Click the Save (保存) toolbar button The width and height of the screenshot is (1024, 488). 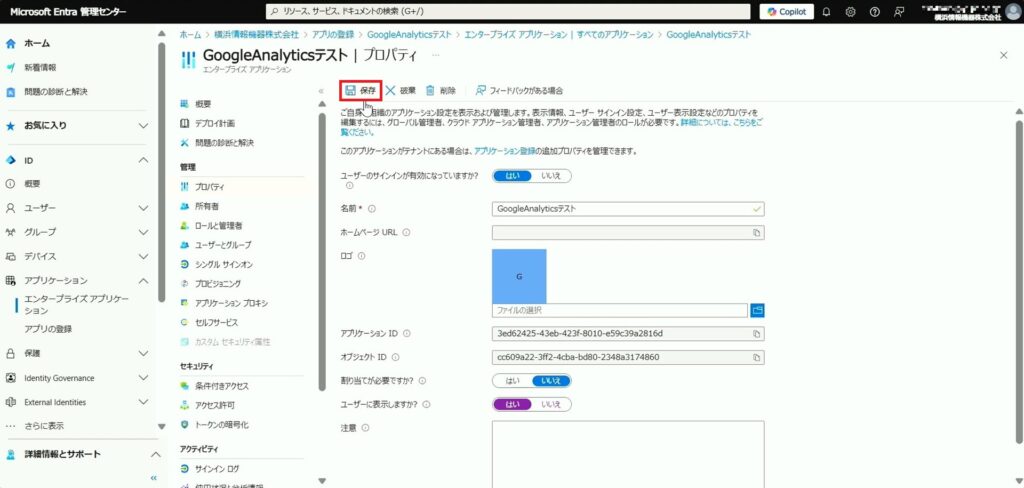360,91
